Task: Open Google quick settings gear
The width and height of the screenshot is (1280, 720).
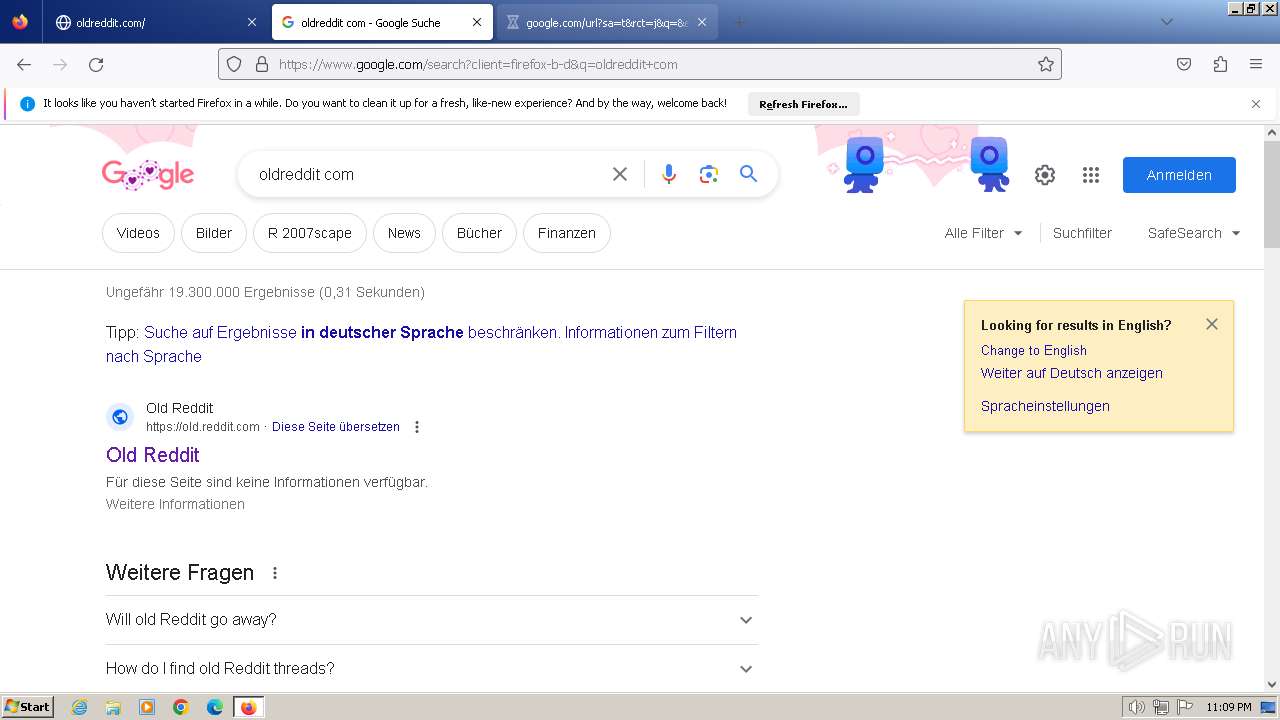Action: pos(1045,175)
